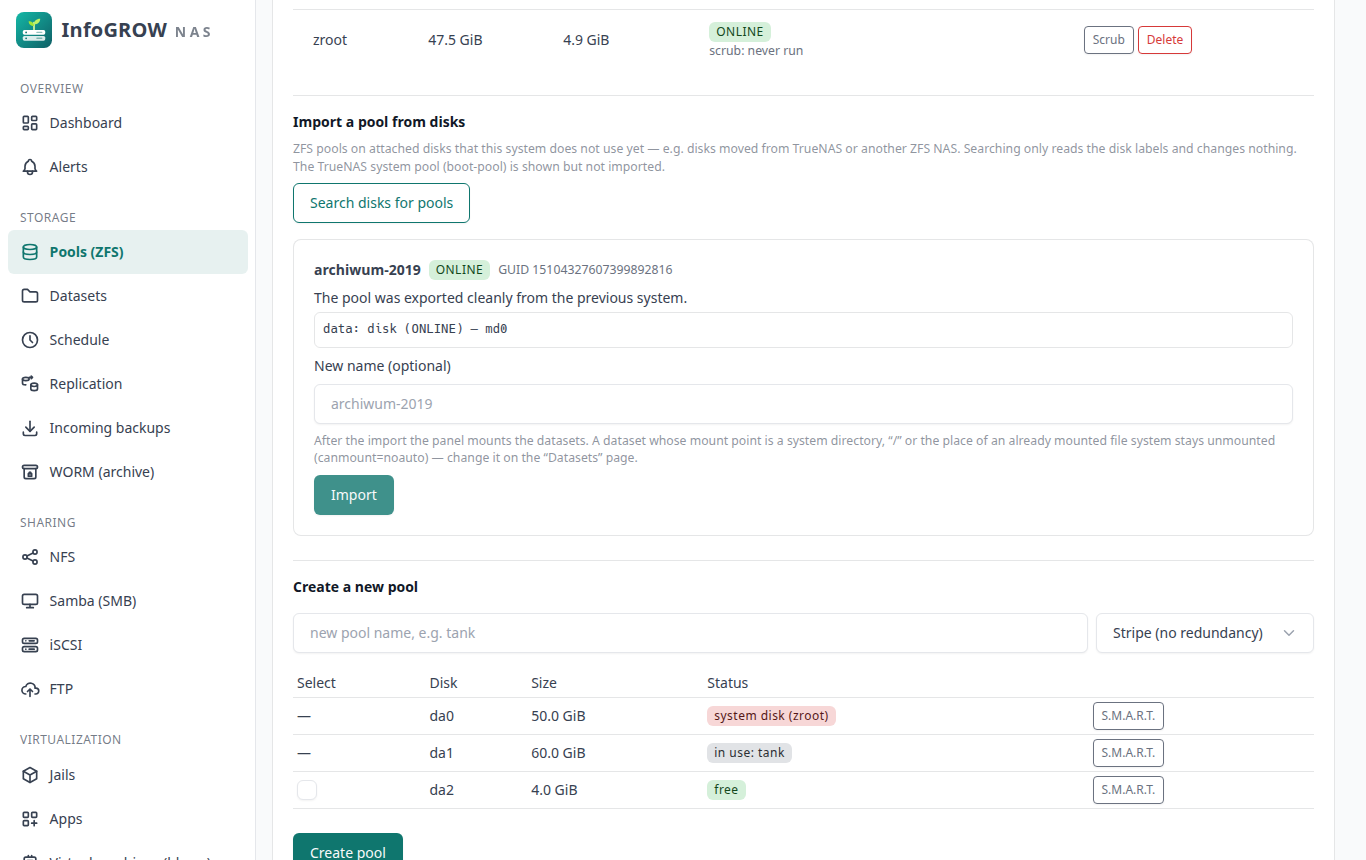
Task: Scrub the zroot pool
Action: pos(1108,40)
